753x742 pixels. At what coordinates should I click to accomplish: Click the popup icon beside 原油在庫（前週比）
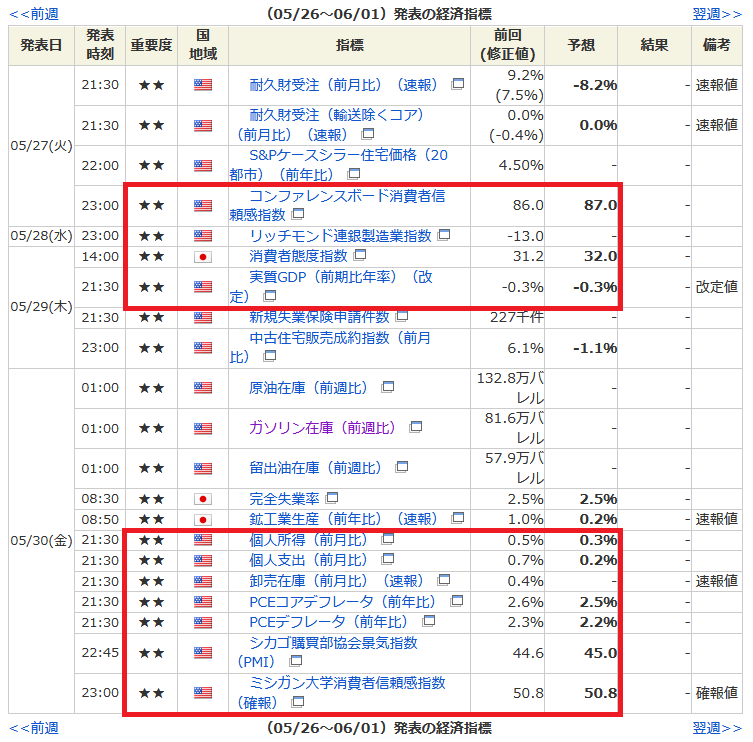pos(387,387)
